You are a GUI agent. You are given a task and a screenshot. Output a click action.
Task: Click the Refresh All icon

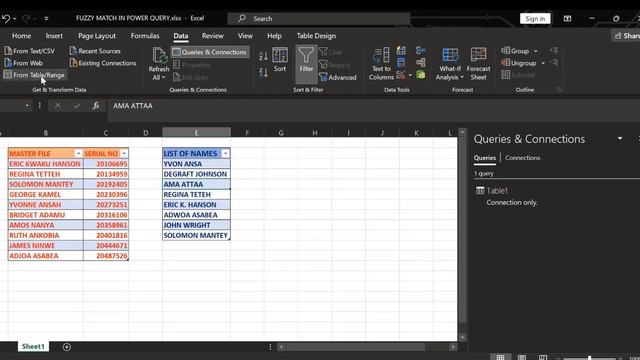159,56
